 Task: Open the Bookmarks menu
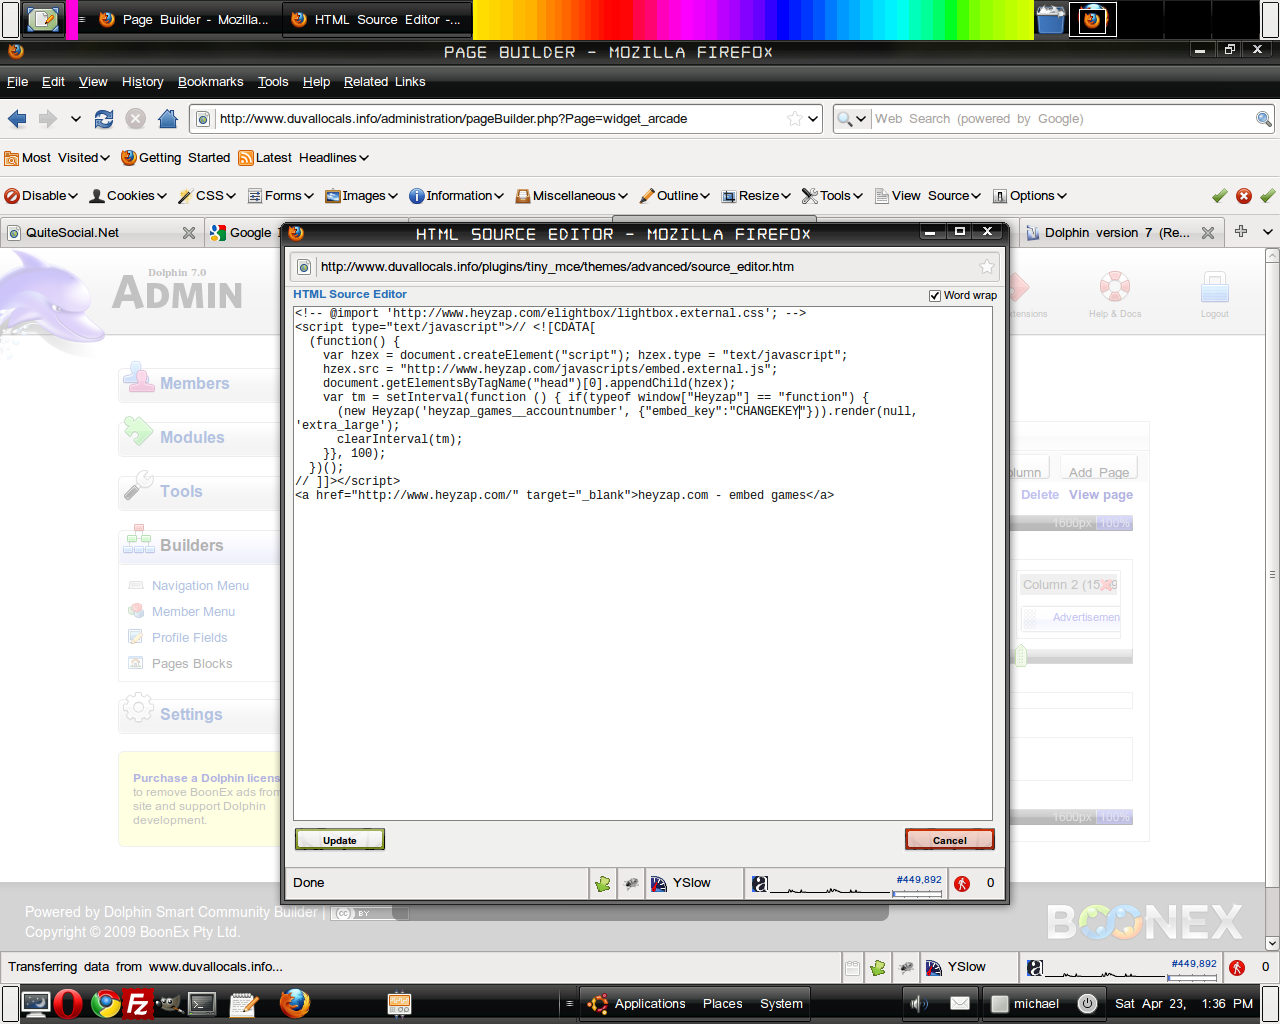(210, 82)
